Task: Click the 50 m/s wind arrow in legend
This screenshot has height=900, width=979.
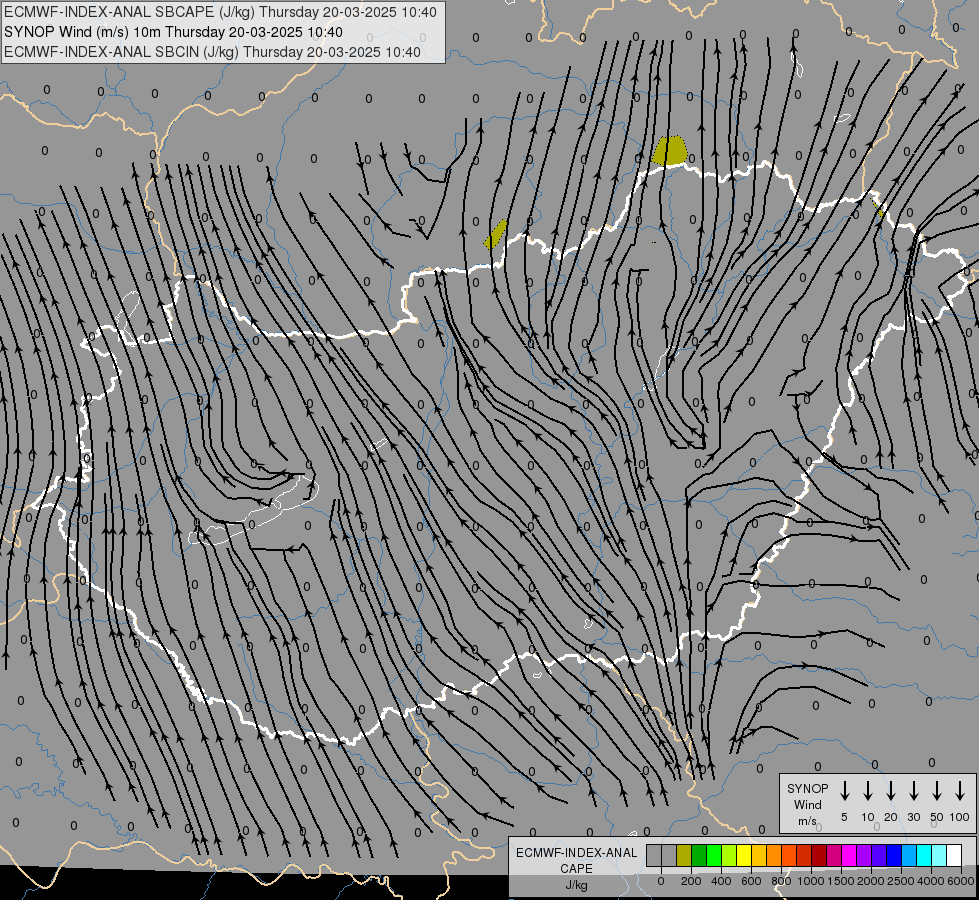Action: (x=937, y=791)
